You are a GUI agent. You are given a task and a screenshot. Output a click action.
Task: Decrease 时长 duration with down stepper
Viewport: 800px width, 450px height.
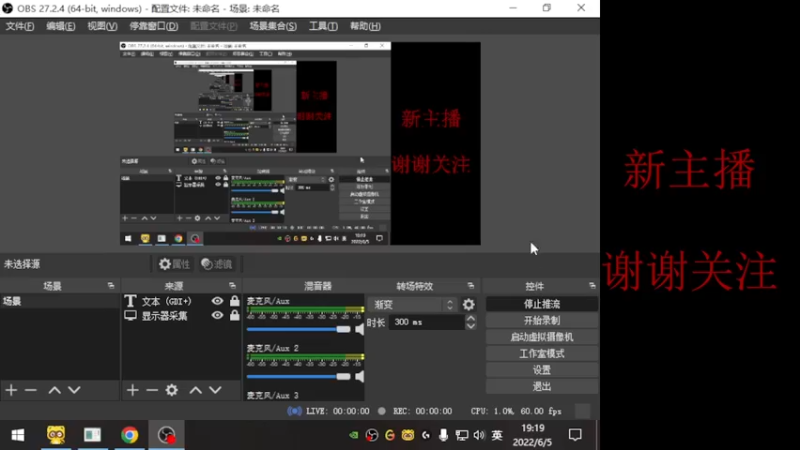[471, 326]
